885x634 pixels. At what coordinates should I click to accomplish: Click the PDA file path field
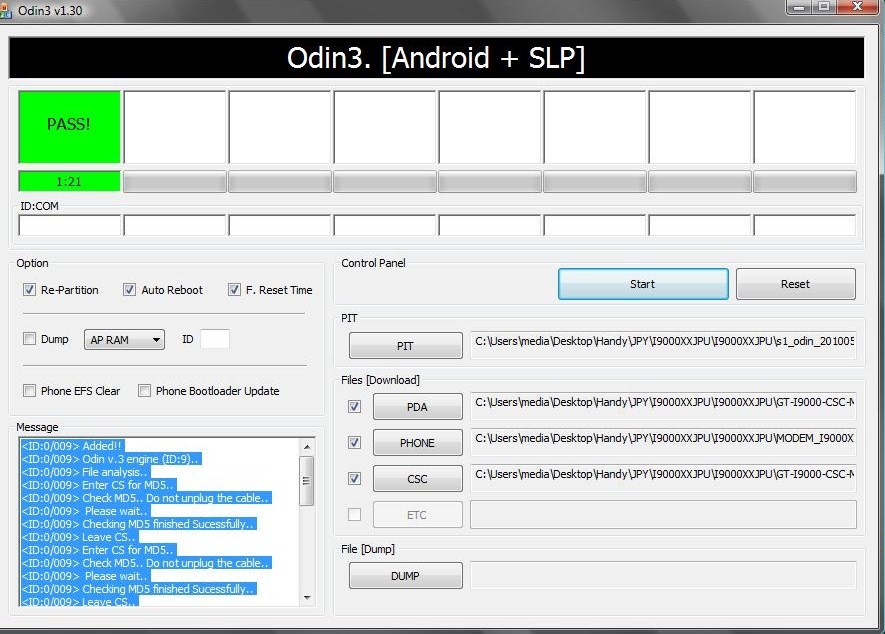[x=663, y=406]
